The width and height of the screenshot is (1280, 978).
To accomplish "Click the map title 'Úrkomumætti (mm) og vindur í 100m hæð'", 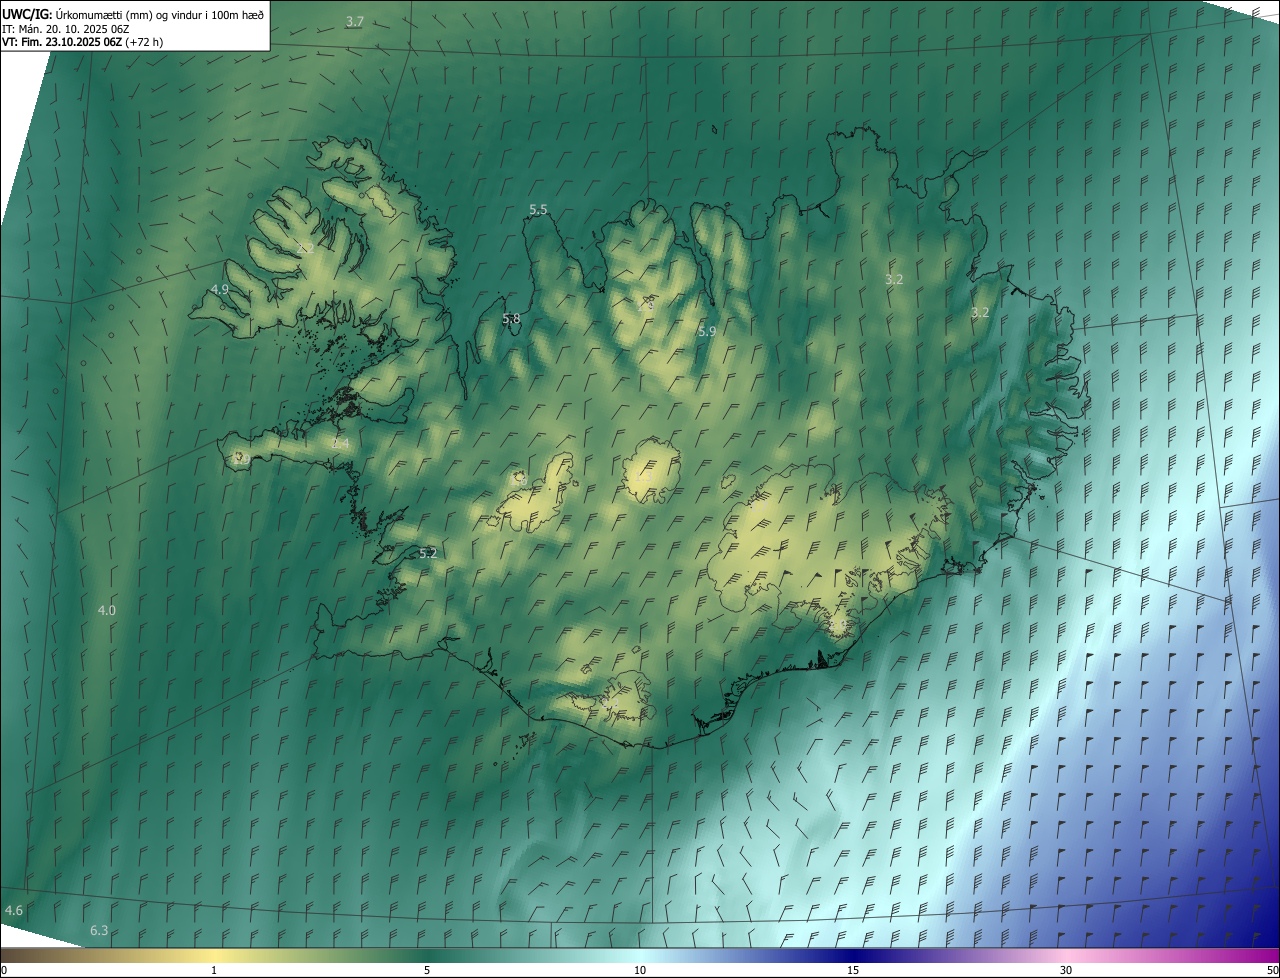I will pyautogui.click(x=160, y=14).
